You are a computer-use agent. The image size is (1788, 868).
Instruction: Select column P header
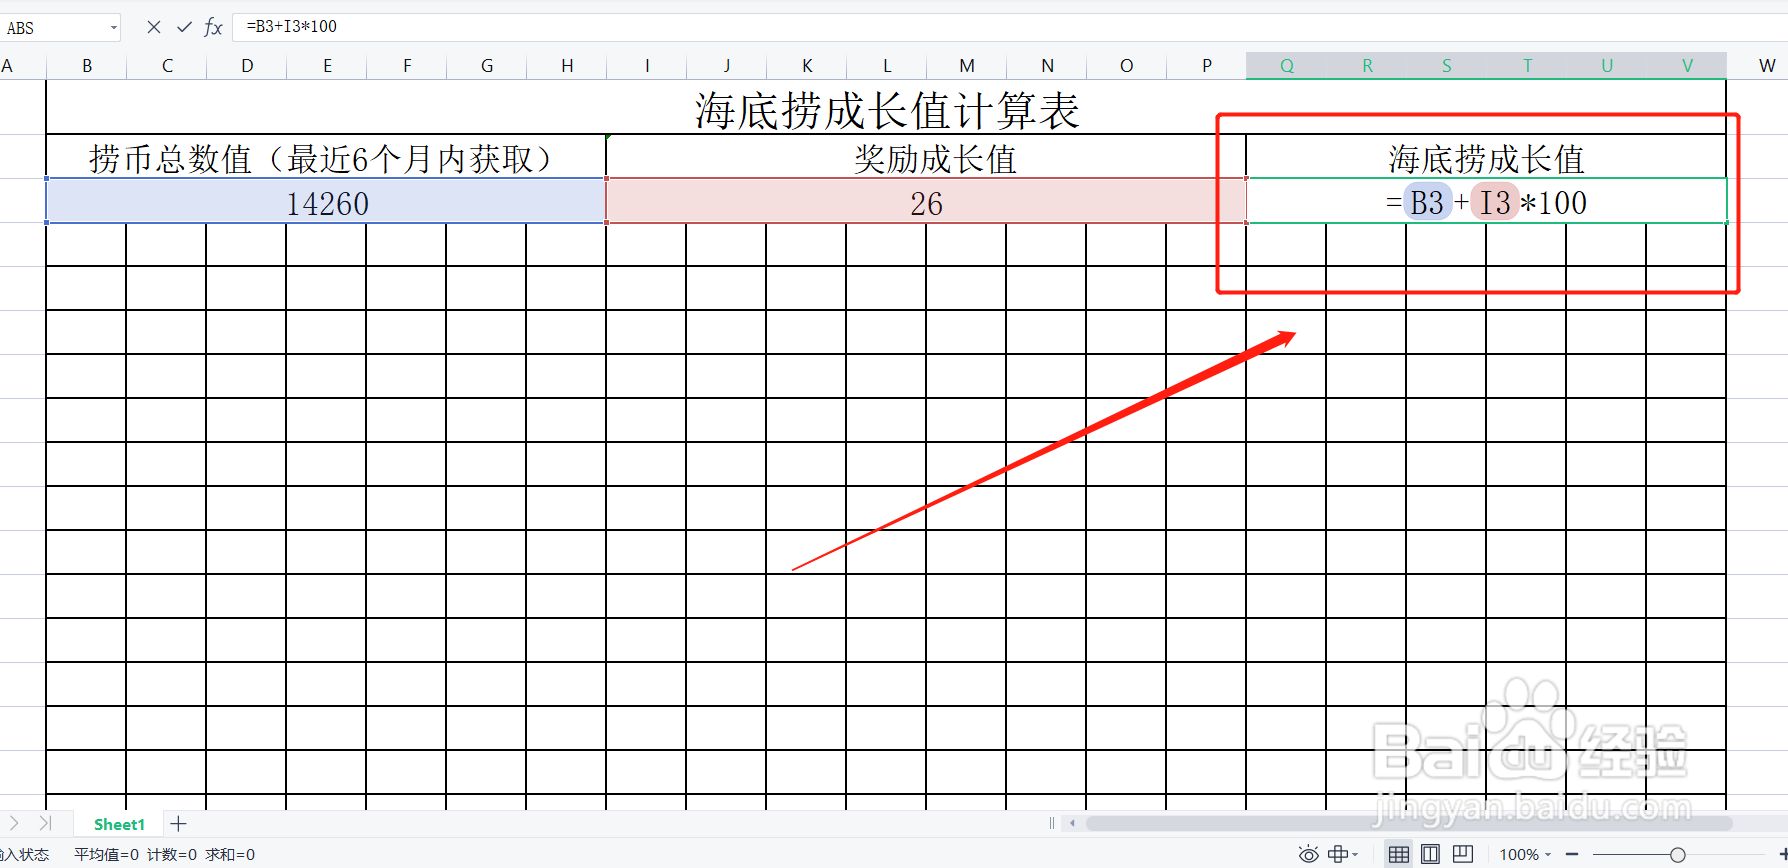click(x=1207, y=66)
